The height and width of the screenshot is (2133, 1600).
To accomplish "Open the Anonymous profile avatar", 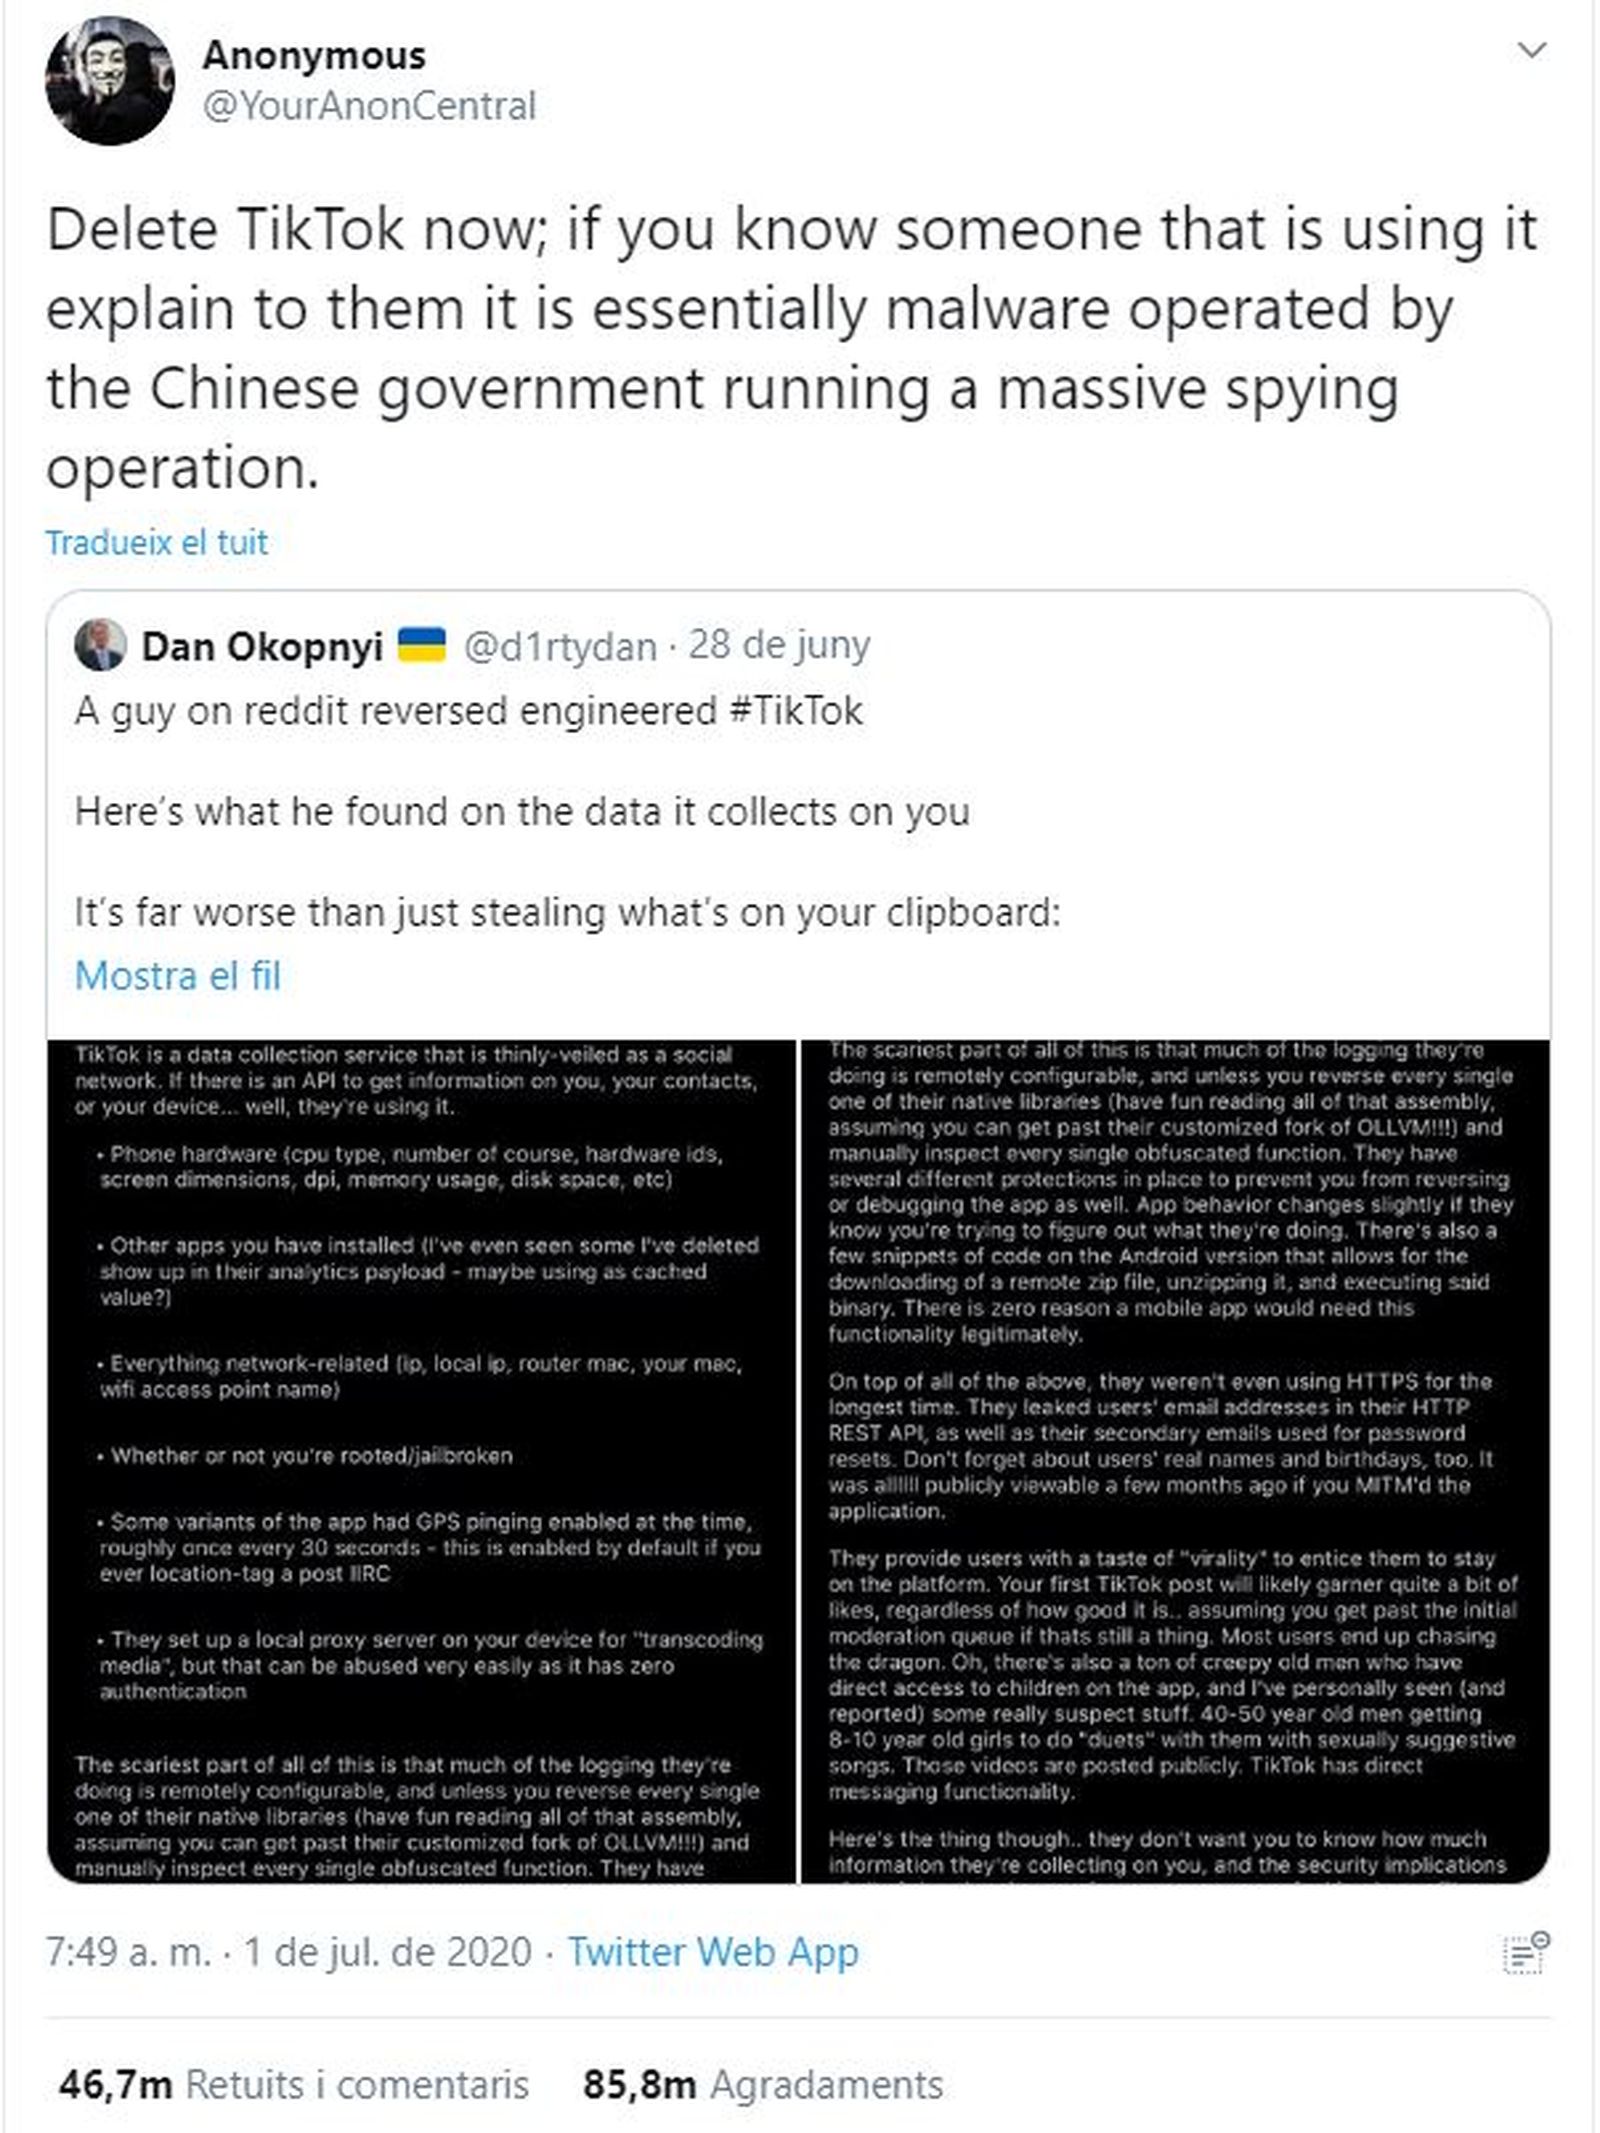I will click(x=109, y=81).
